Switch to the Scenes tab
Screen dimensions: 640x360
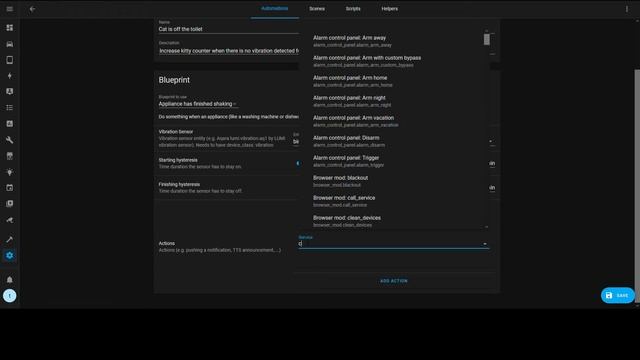[317, 9]
